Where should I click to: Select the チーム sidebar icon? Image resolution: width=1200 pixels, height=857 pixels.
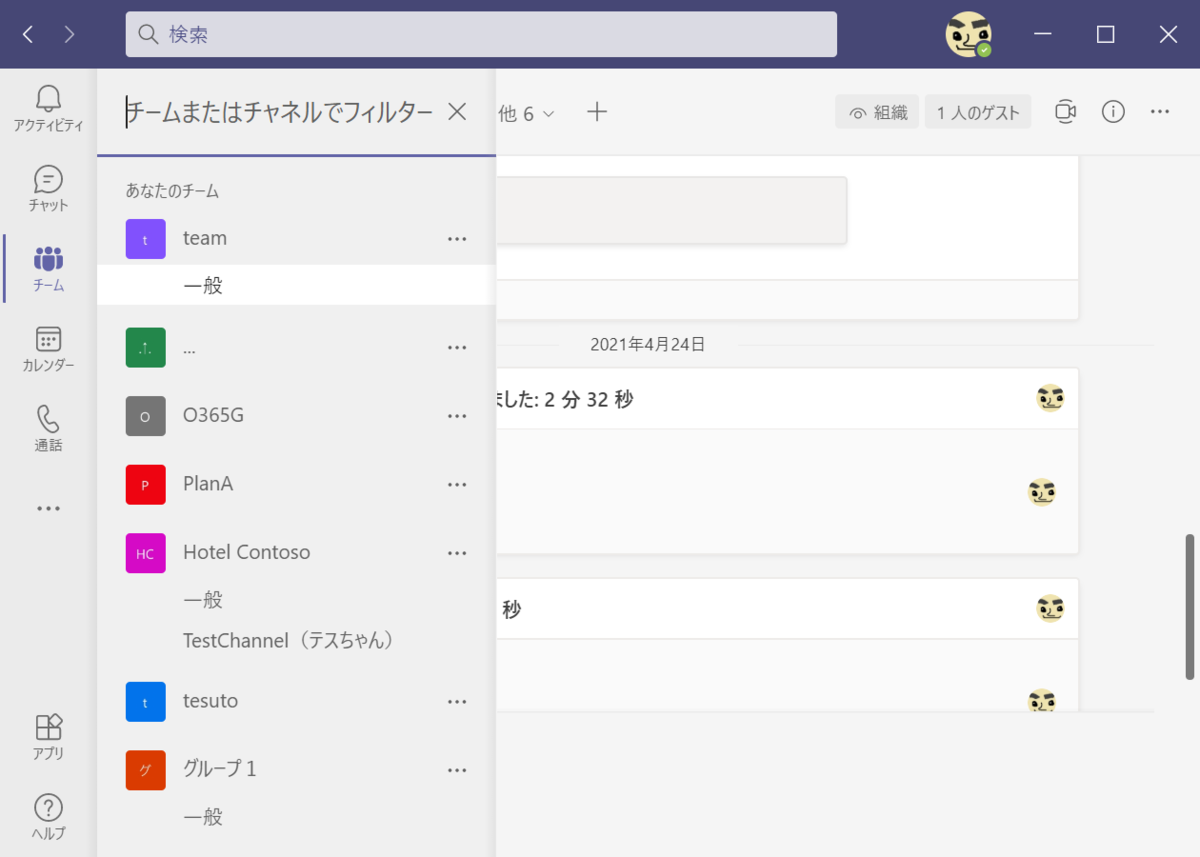point(48,268)
